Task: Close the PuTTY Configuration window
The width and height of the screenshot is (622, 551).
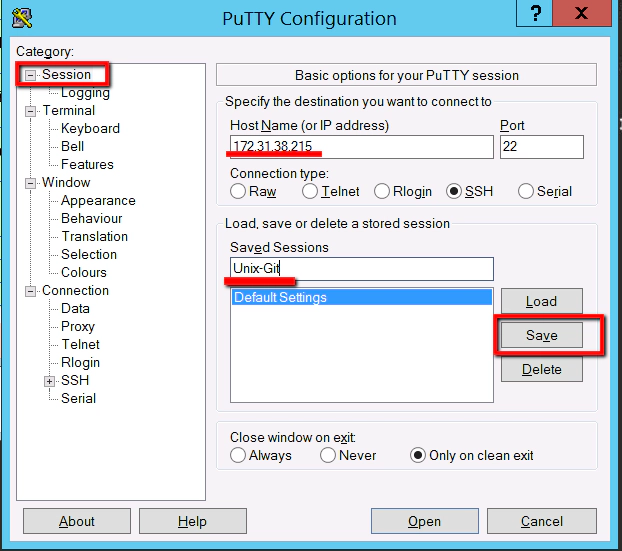Action: [x=582, y=13]
